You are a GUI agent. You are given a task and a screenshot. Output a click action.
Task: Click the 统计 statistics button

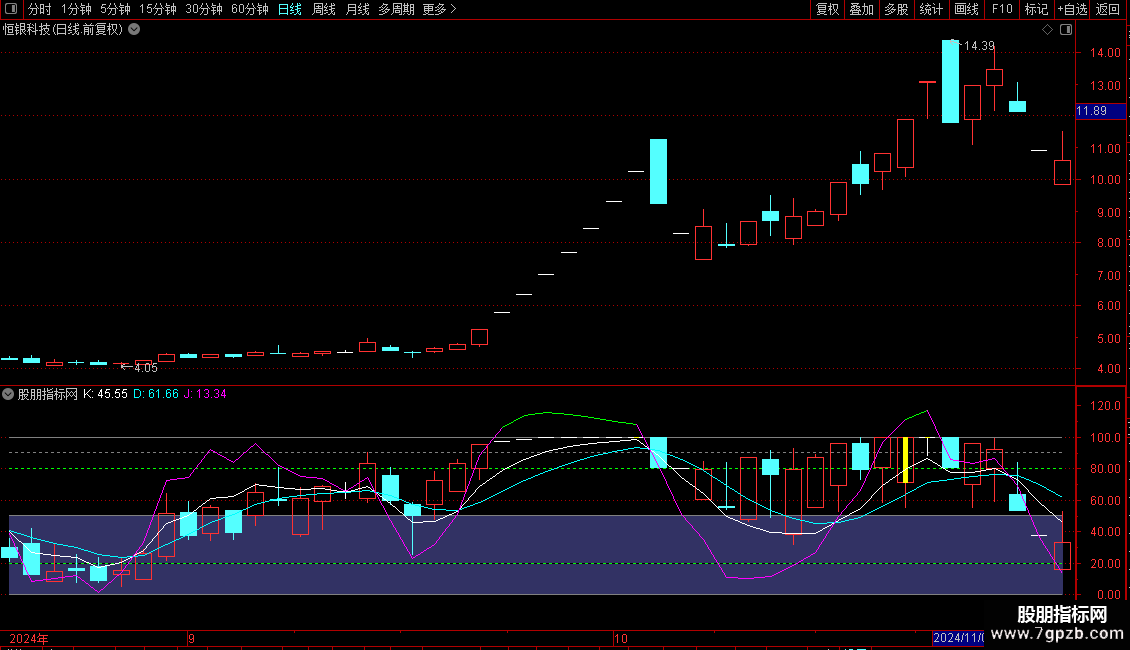coord(931,9)
